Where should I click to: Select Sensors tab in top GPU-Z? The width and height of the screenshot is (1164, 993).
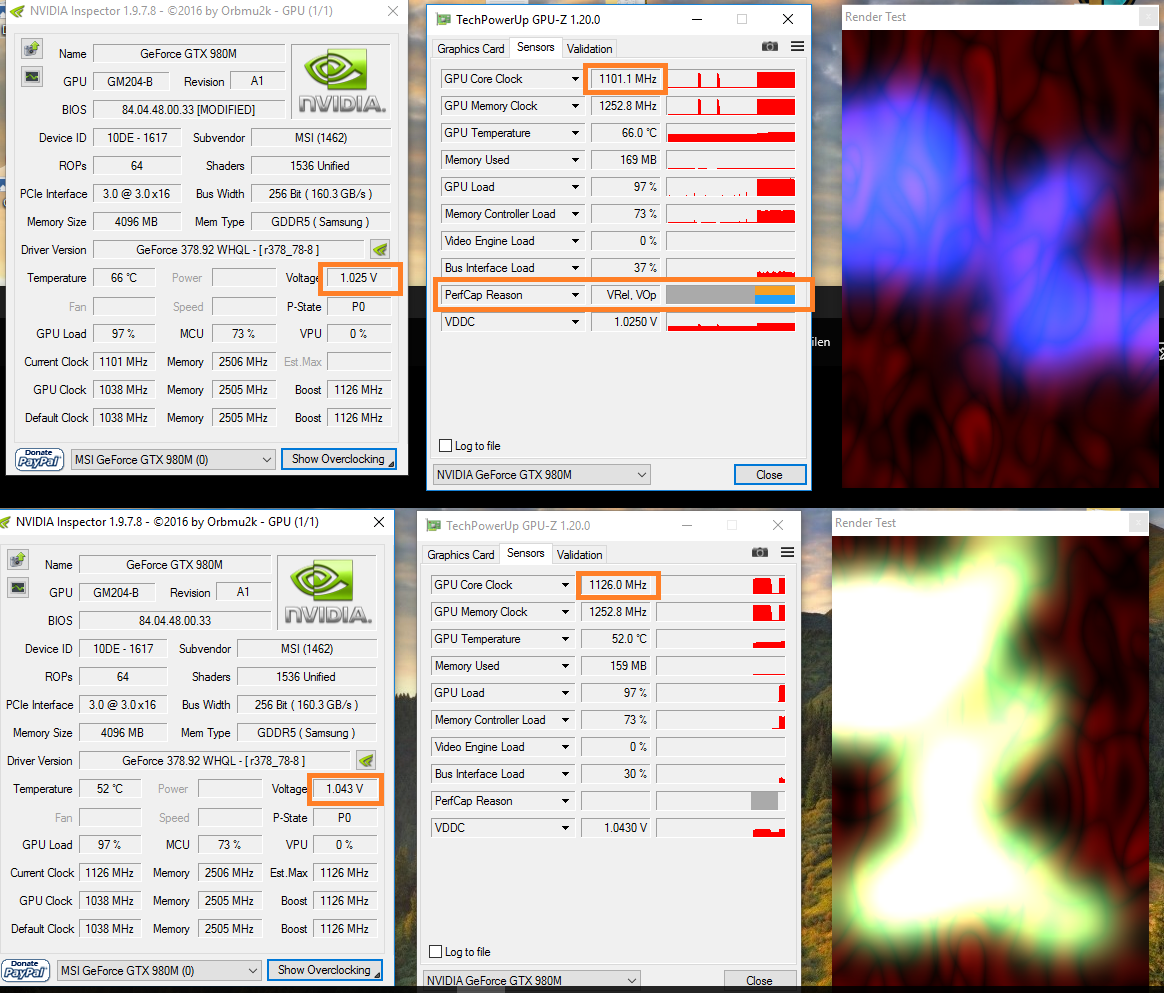pos(535,47)
